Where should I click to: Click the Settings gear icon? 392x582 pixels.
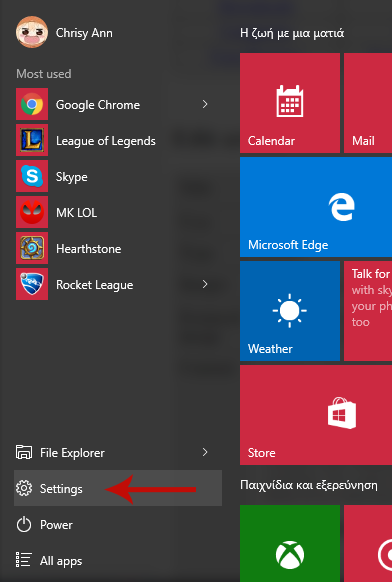click(24, 488)
